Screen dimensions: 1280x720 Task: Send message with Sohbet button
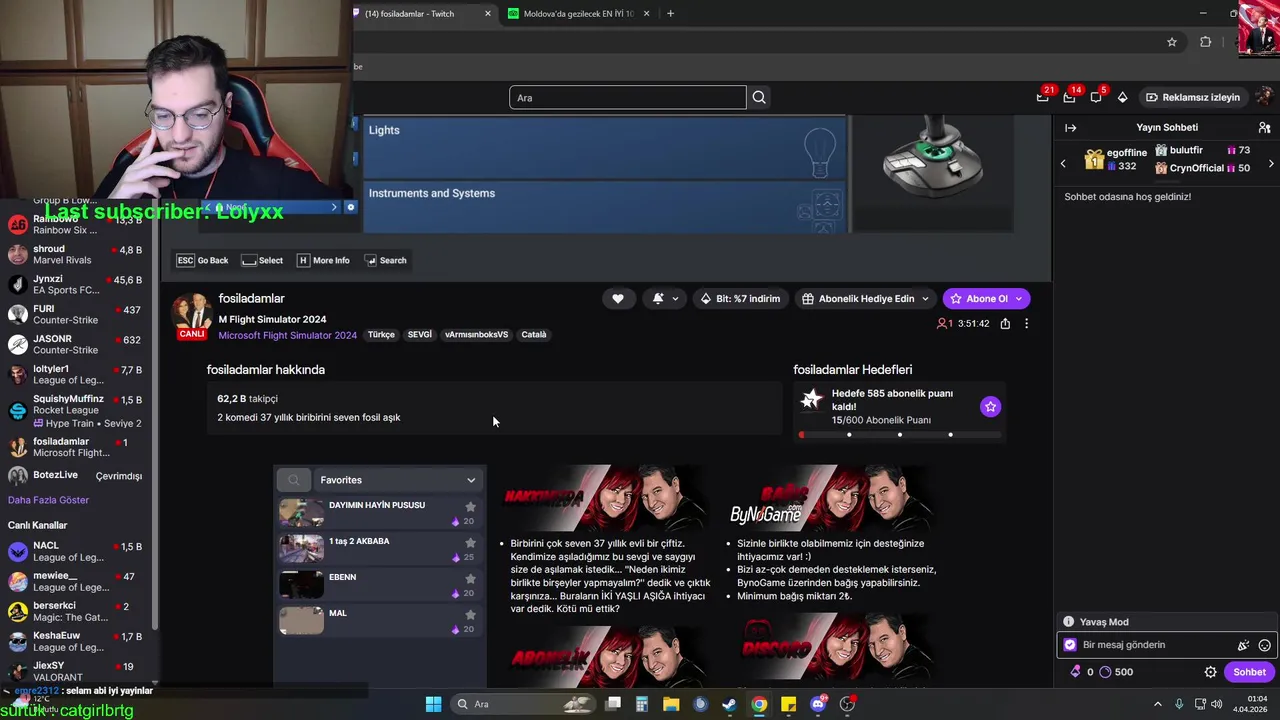[1249, 672]
